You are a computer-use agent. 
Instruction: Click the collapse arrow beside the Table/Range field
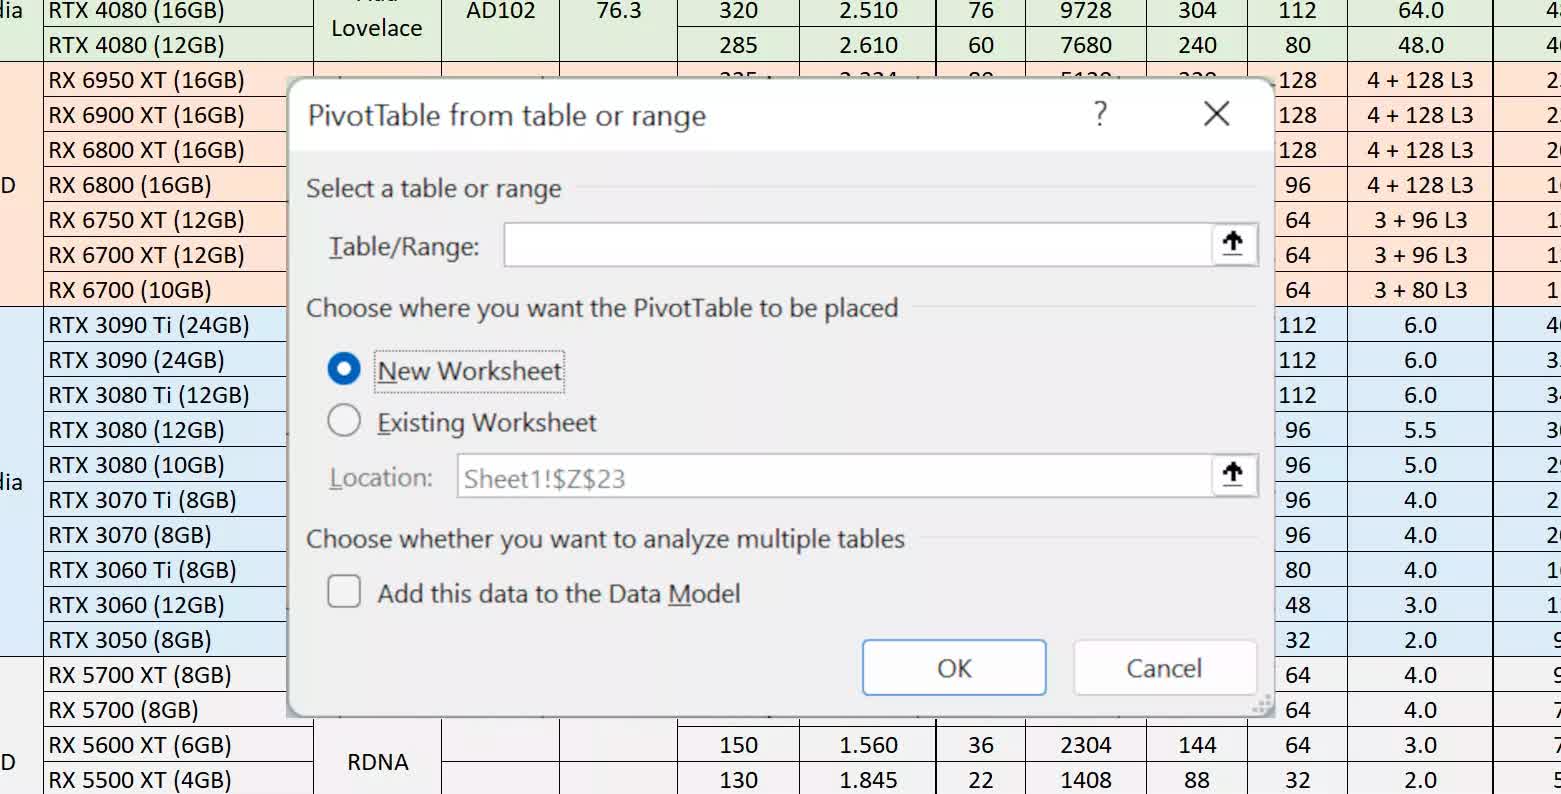point(1233,244)
